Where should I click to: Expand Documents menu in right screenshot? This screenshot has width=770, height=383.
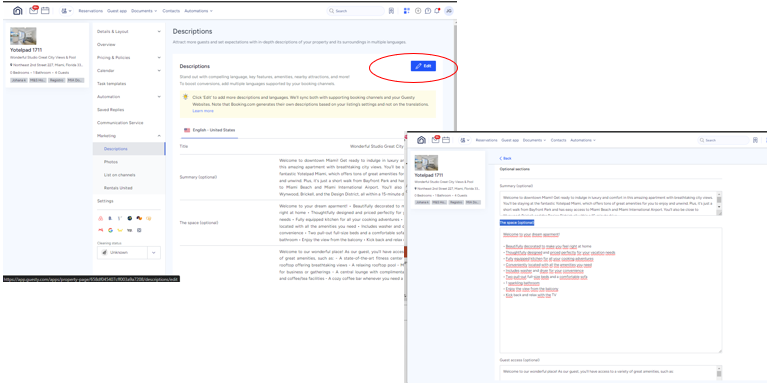[x=534, y=140]
